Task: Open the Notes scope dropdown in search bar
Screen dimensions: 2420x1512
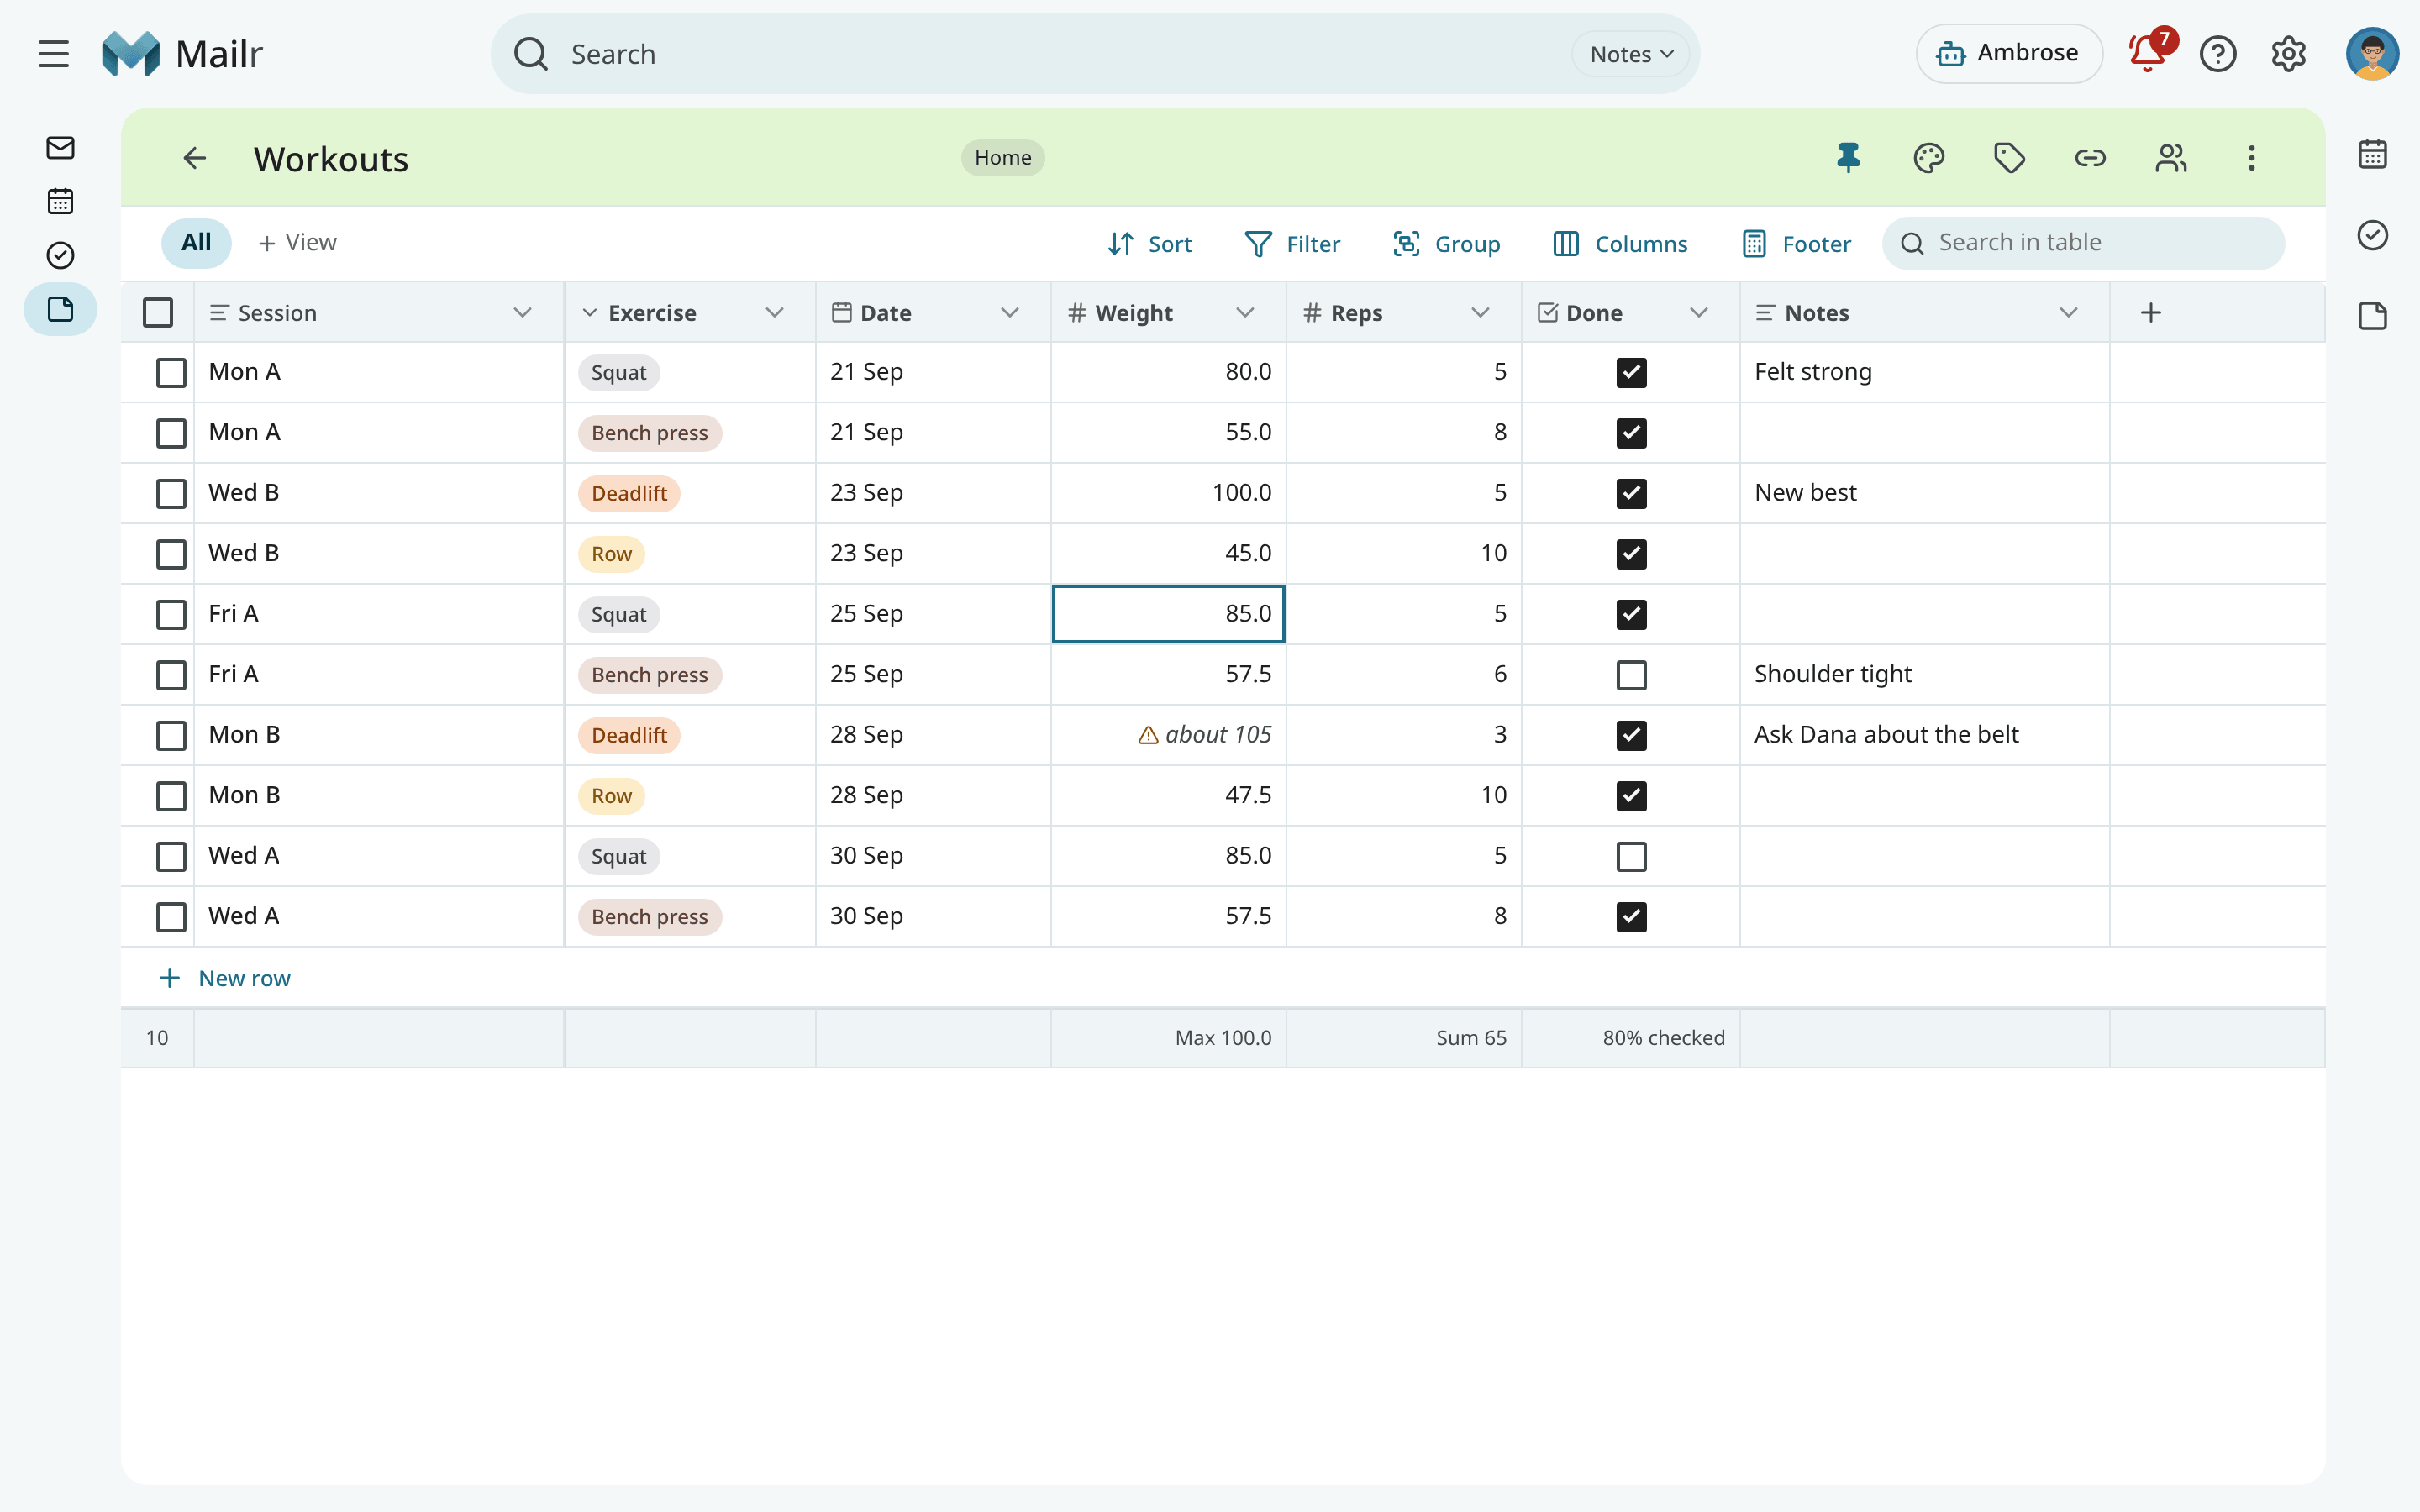Action: click(1631, 54)
